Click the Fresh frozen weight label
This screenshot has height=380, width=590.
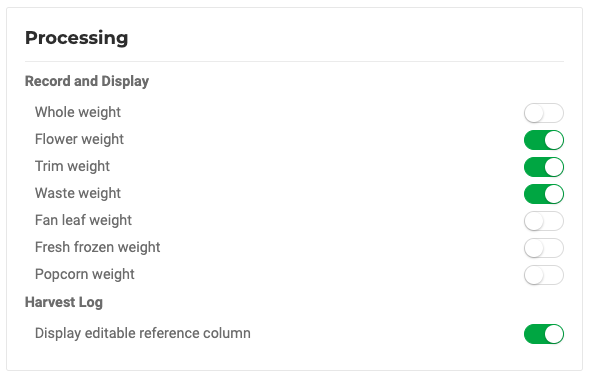(97, 248)
